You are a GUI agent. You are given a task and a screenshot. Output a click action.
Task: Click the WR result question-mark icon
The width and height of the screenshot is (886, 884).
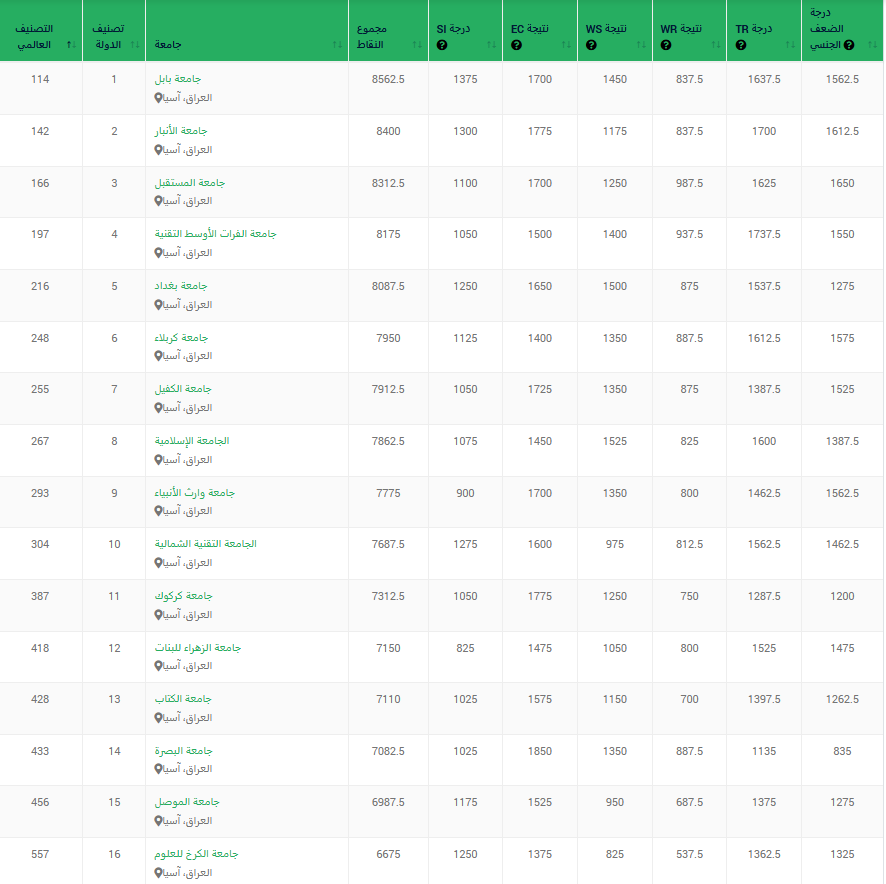click(x=665, y=45)
